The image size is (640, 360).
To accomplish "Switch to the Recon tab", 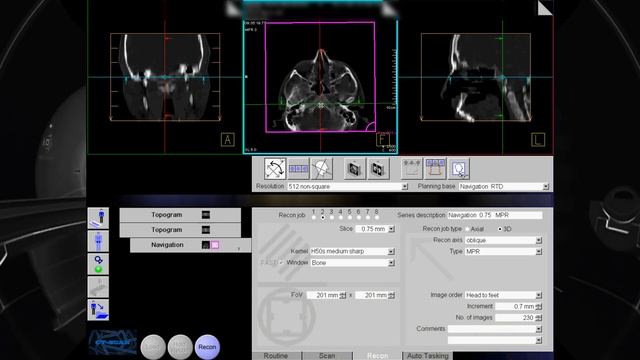I will point(378,356).
